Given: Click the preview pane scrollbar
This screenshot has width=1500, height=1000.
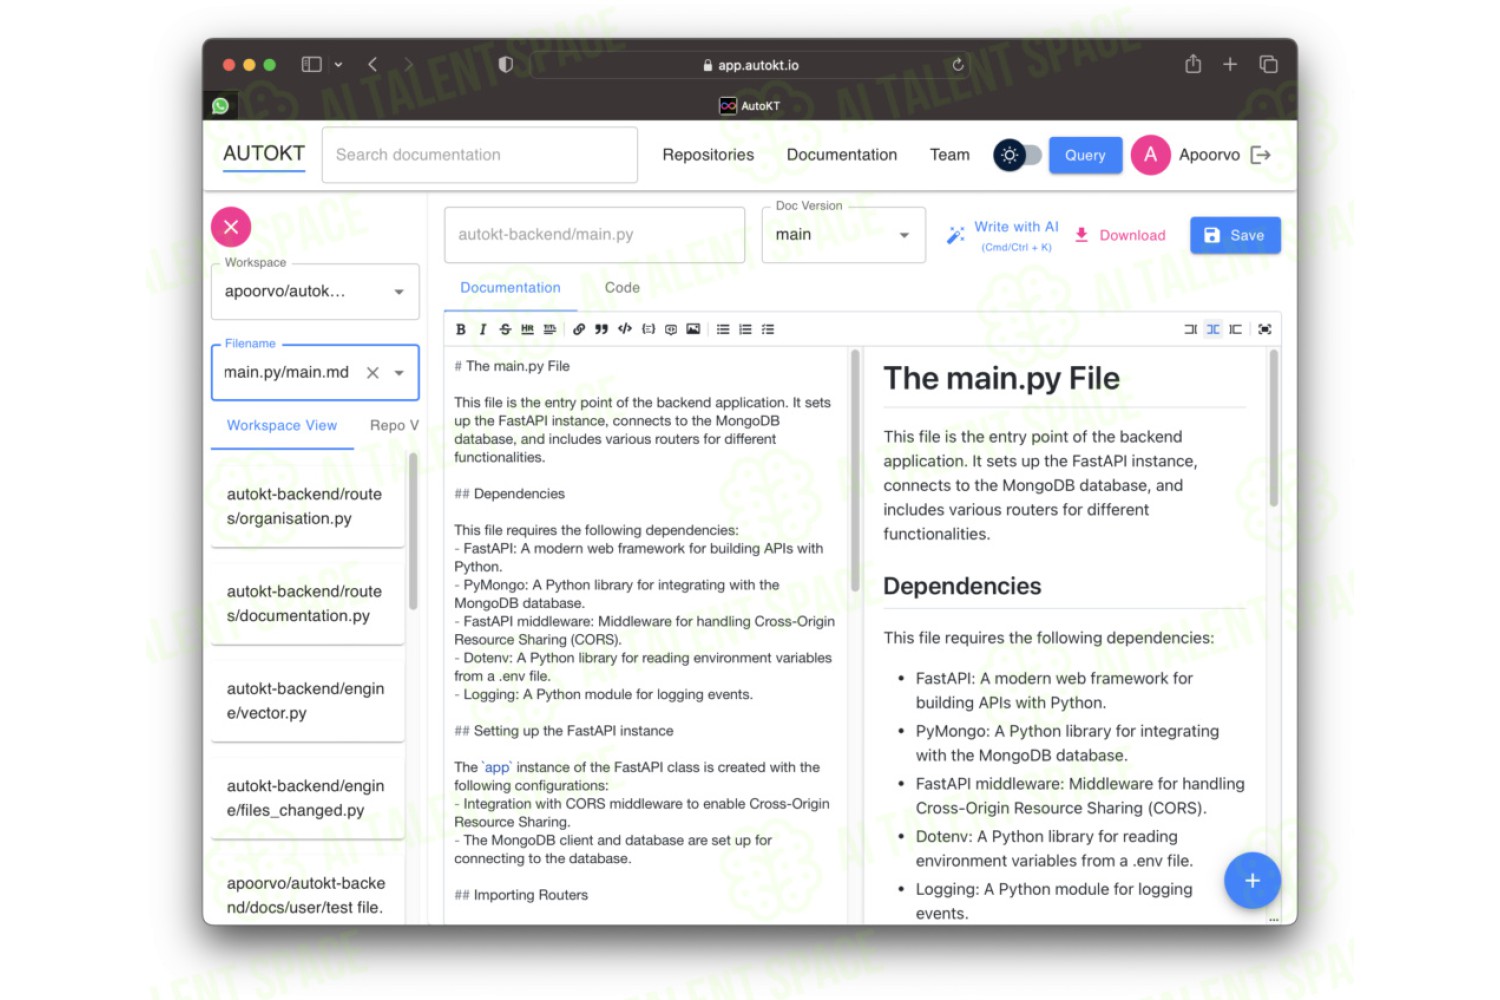Looking at the screenshot, I should pos(1274,428).
